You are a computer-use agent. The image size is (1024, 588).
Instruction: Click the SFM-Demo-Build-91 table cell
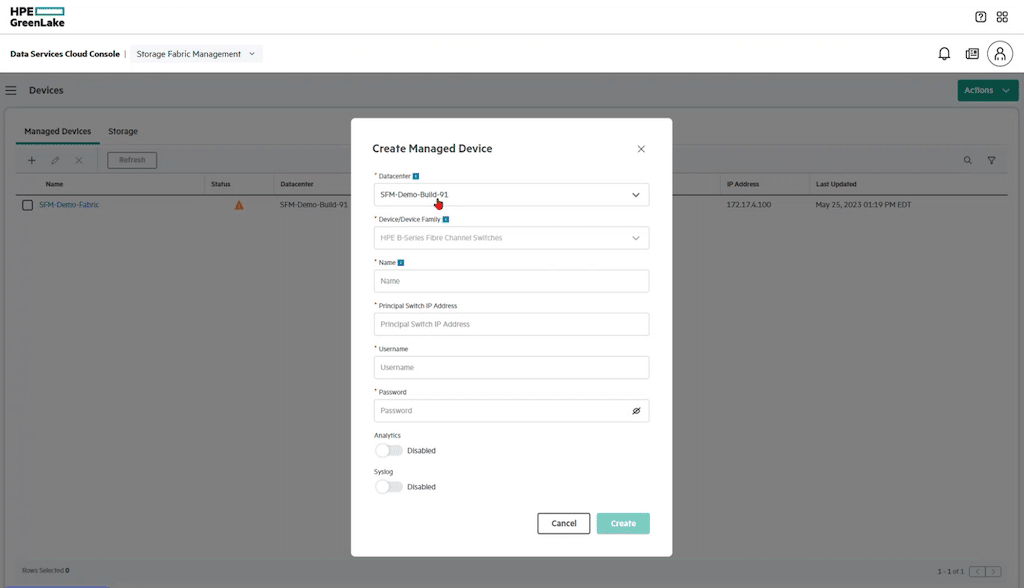314,204
